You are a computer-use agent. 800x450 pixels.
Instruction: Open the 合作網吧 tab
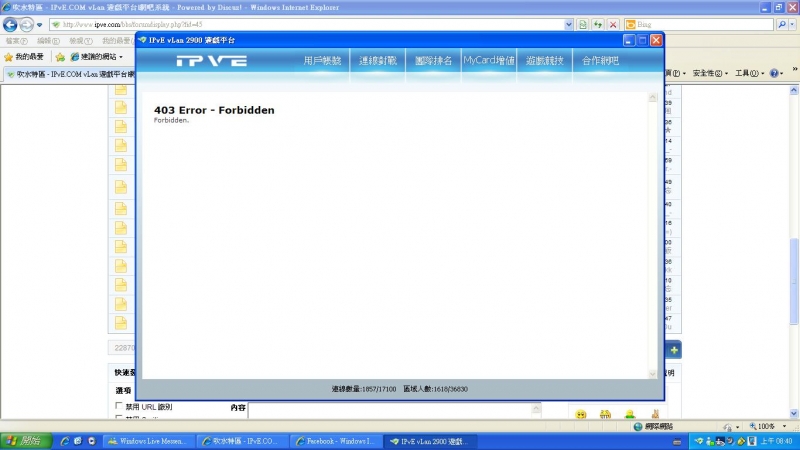point(600,61)
